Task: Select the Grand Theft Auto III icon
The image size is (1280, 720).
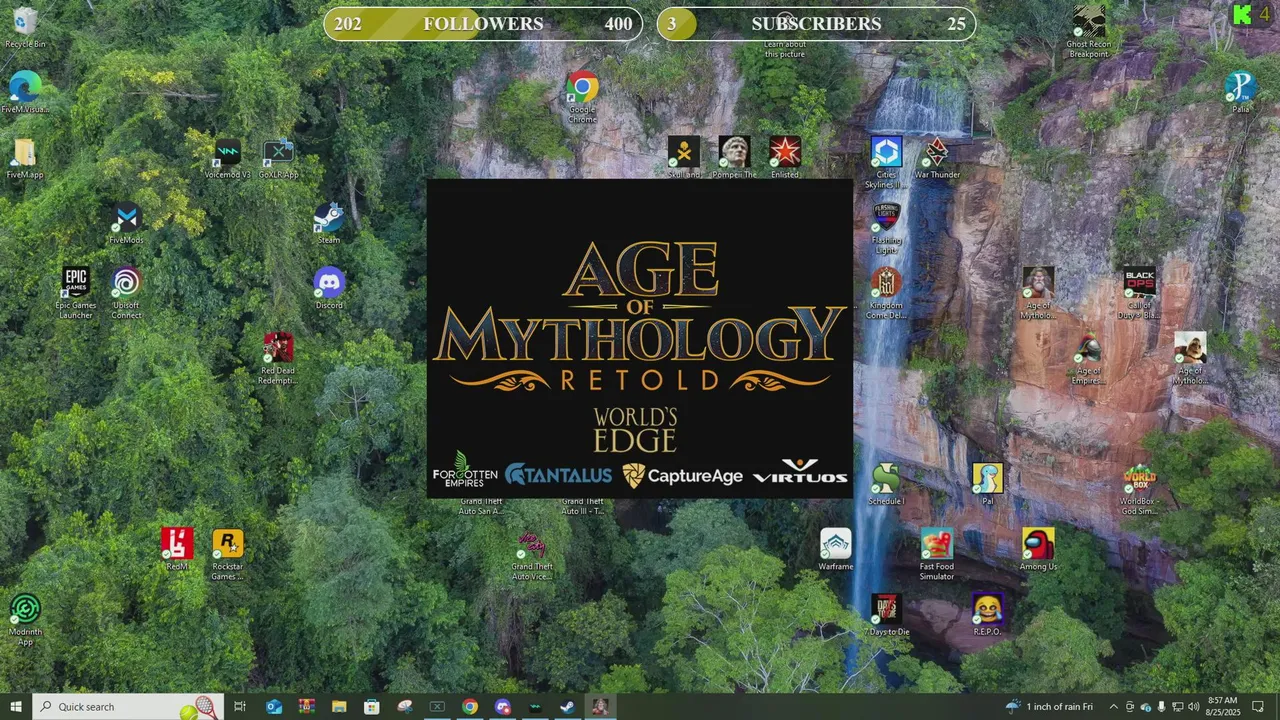Action: point(582,506)
